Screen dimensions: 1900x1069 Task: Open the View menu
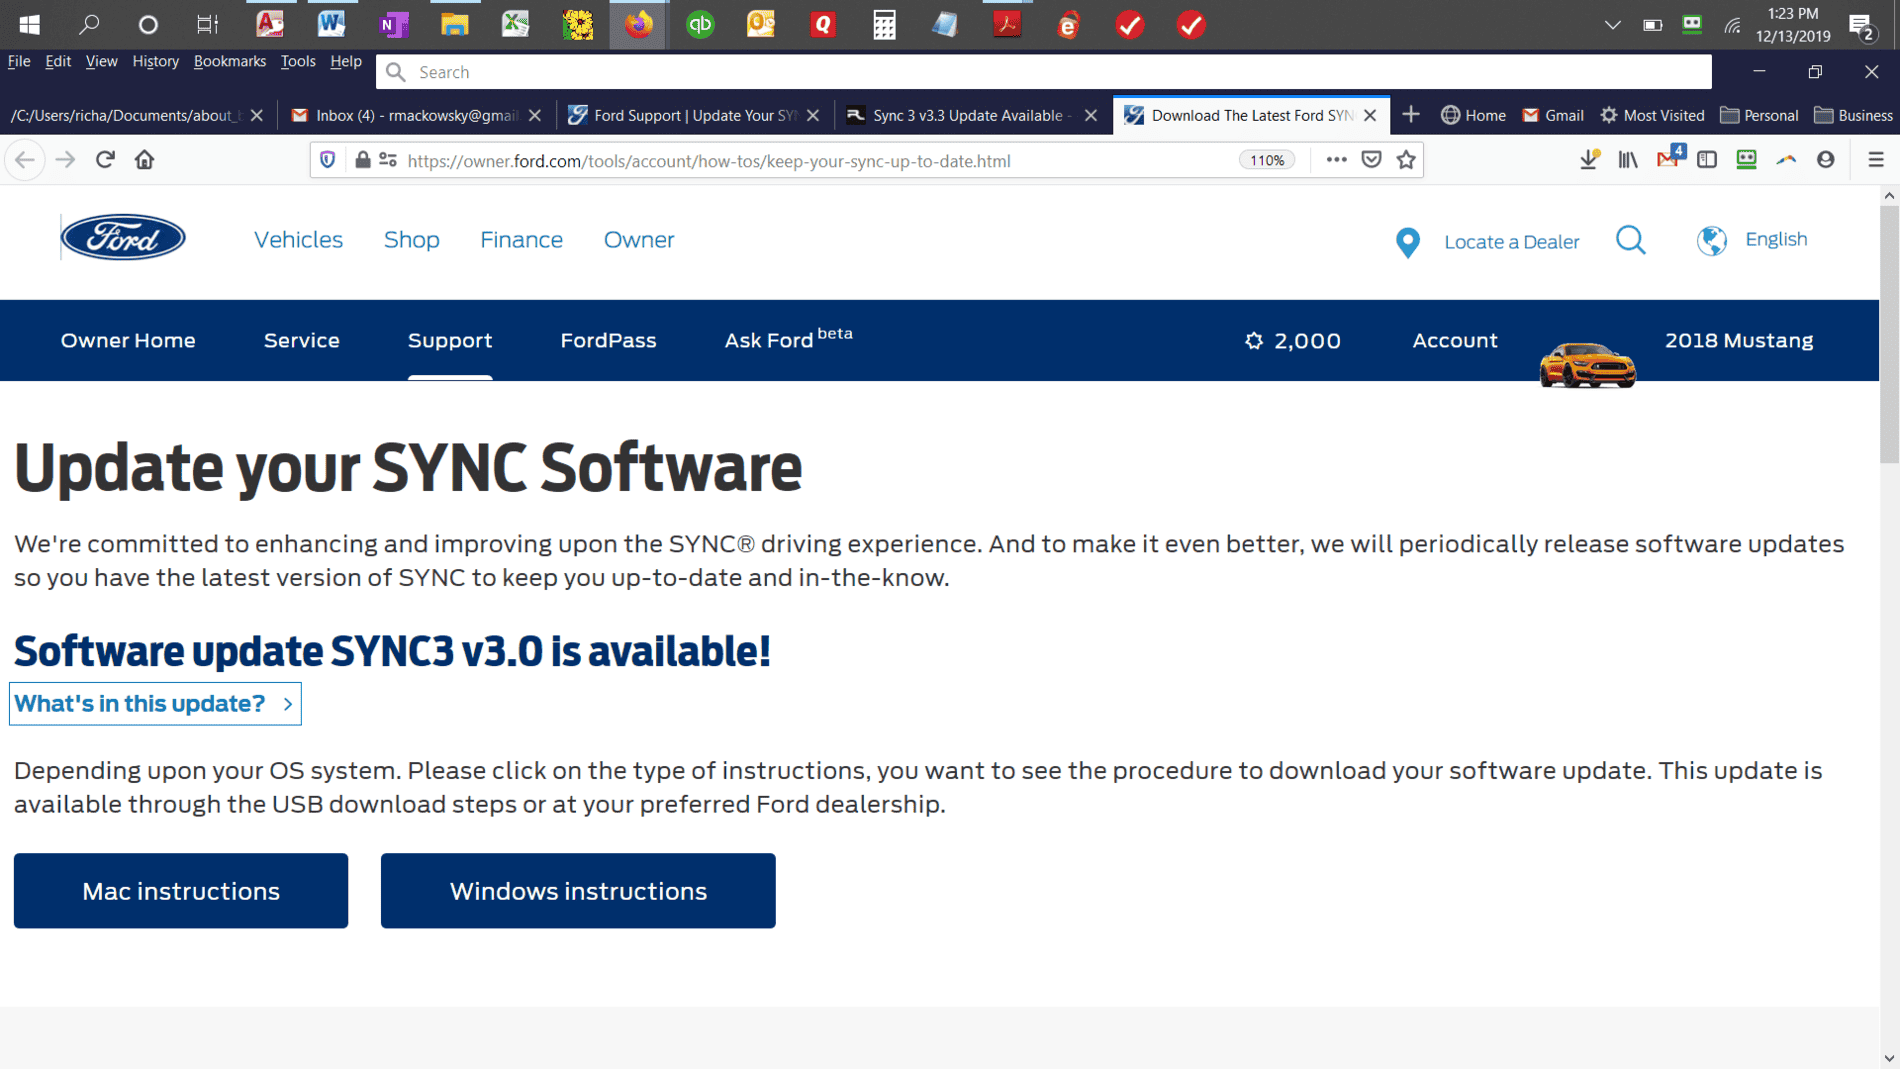click(x=101, y=61)
